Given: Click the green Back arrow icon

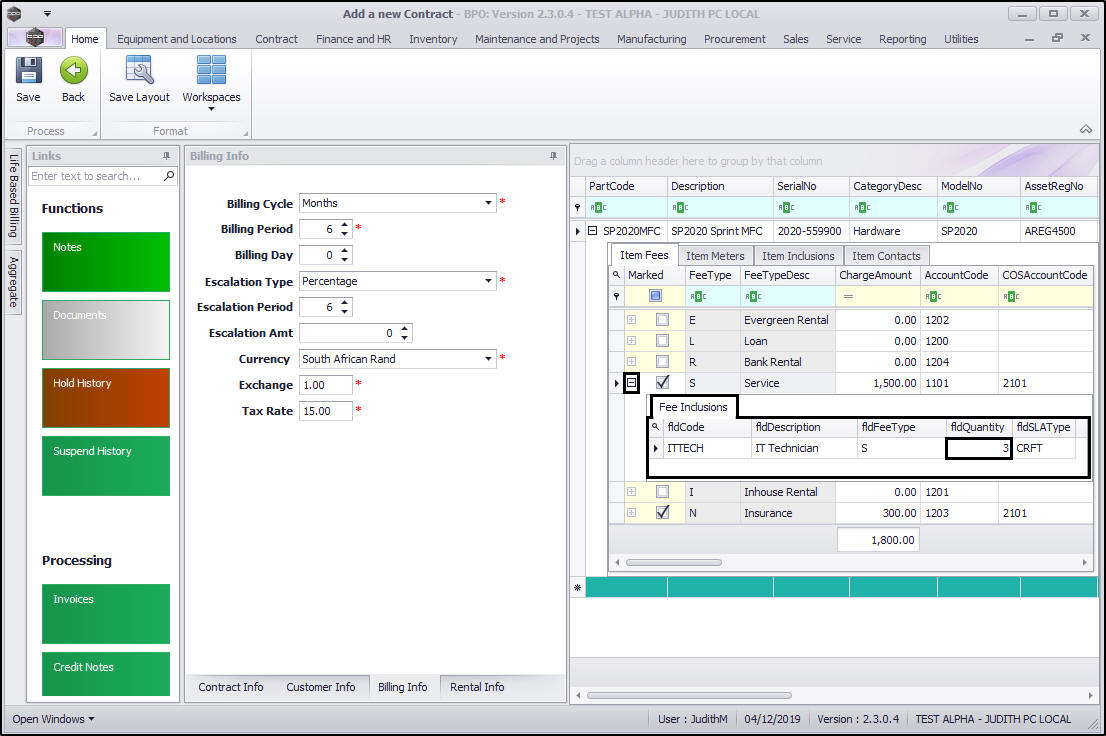Looking at the screenshot, I should pos(73,71).
